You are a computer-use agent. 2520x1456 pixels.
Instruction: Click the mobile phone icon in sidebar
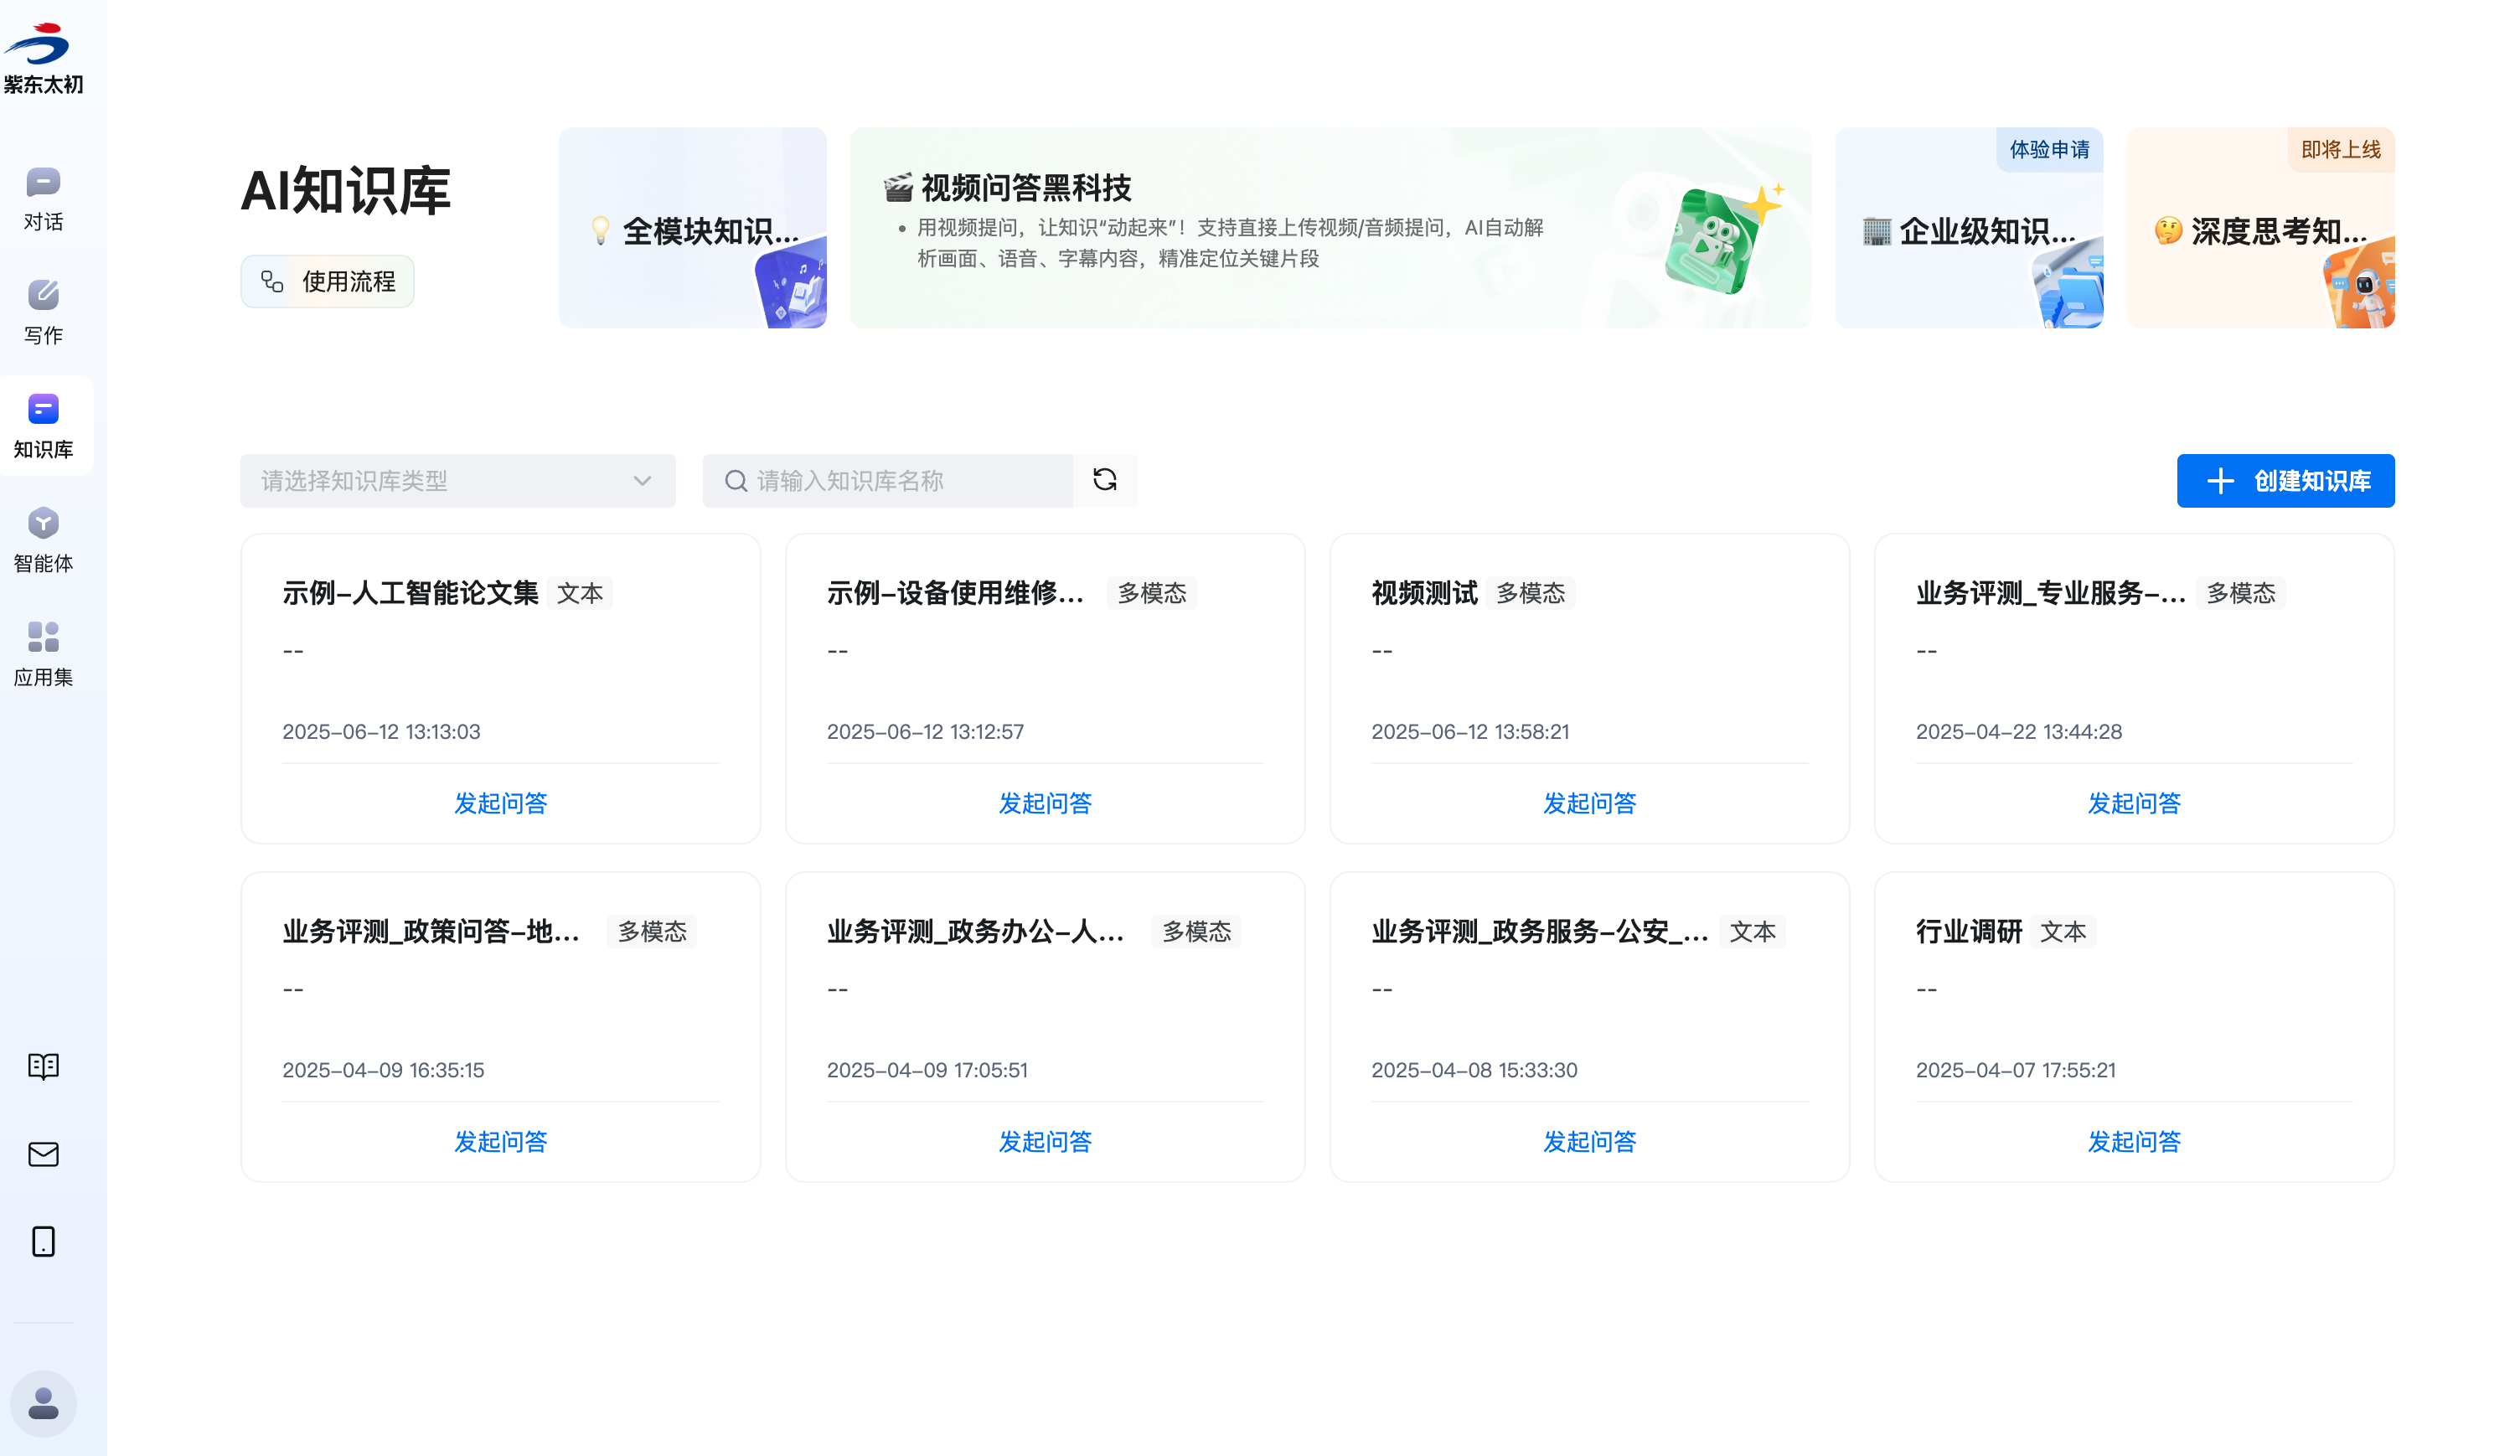click(43, 1242)
